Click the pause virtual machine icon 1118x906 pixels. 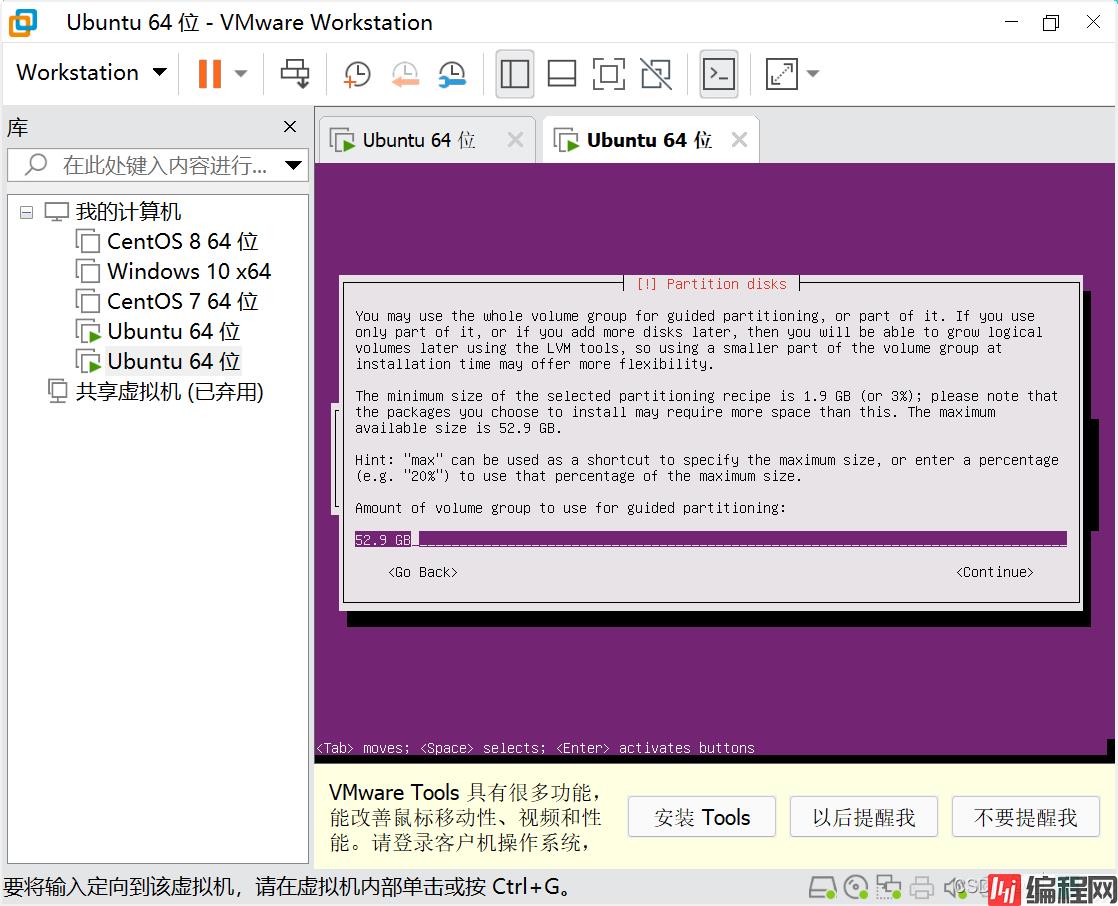(209, 73)
